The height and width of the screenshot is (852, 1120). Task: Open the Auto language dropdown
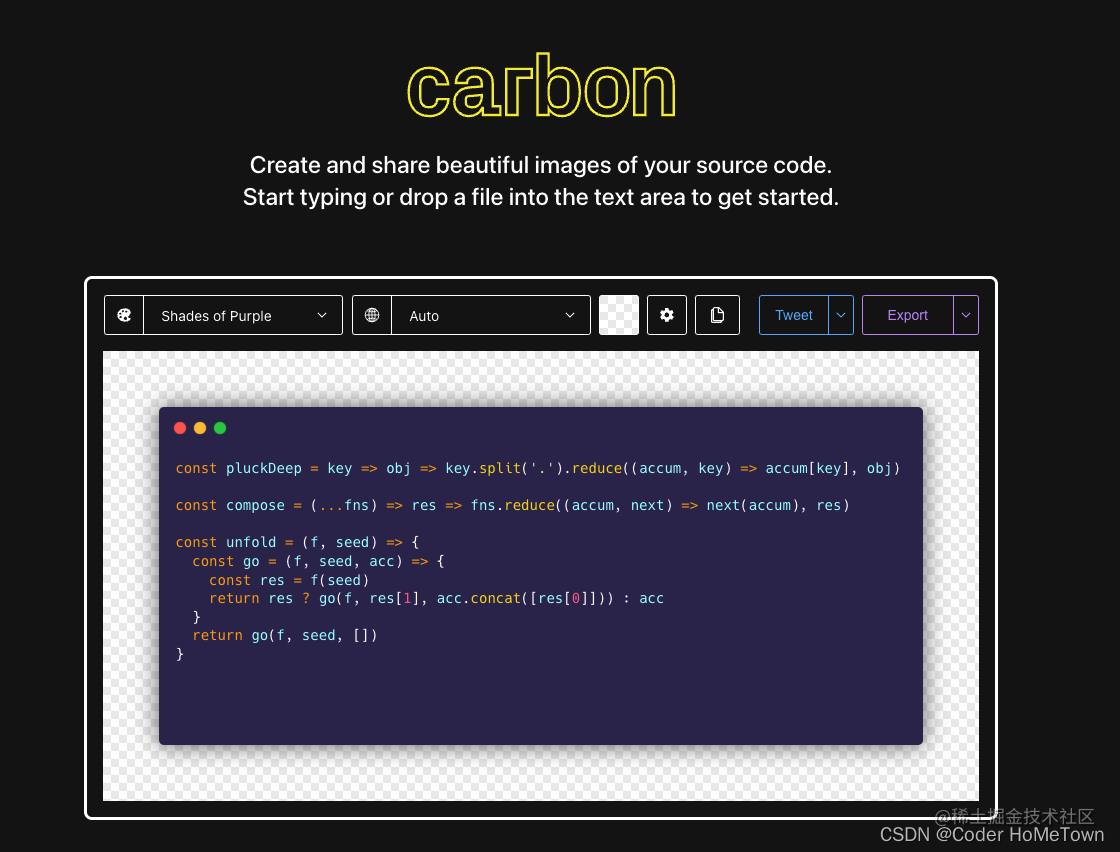(x=491, y=315)
